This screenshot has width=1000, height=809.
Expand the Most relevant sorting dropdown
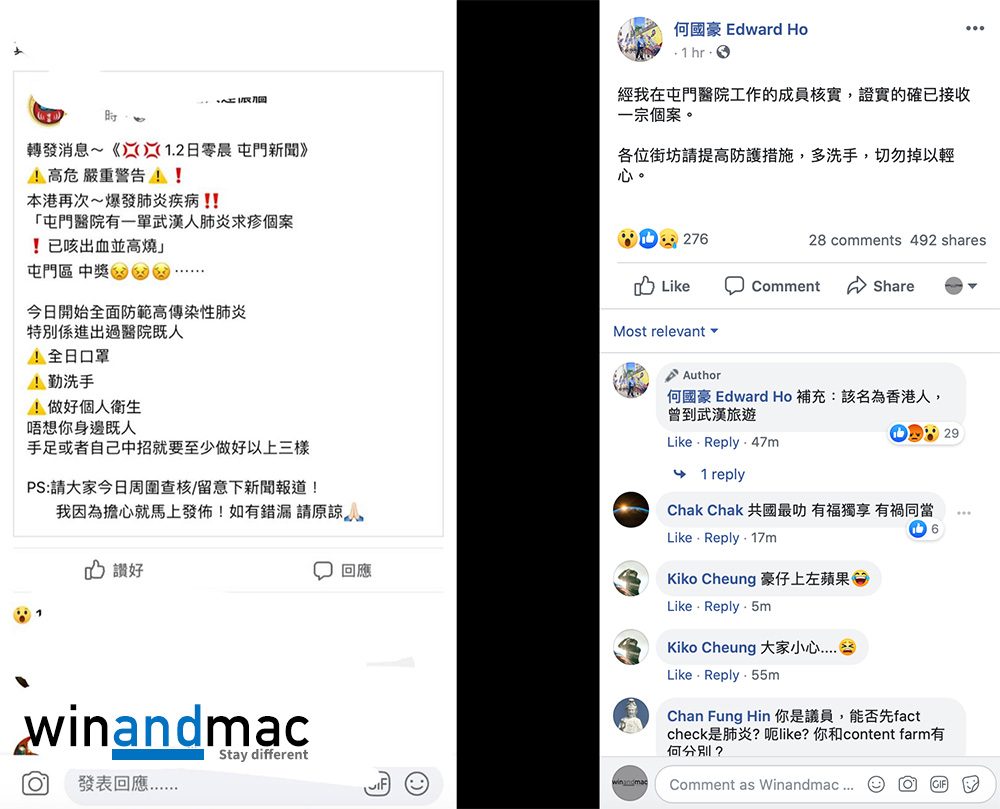tap(665, 332)
